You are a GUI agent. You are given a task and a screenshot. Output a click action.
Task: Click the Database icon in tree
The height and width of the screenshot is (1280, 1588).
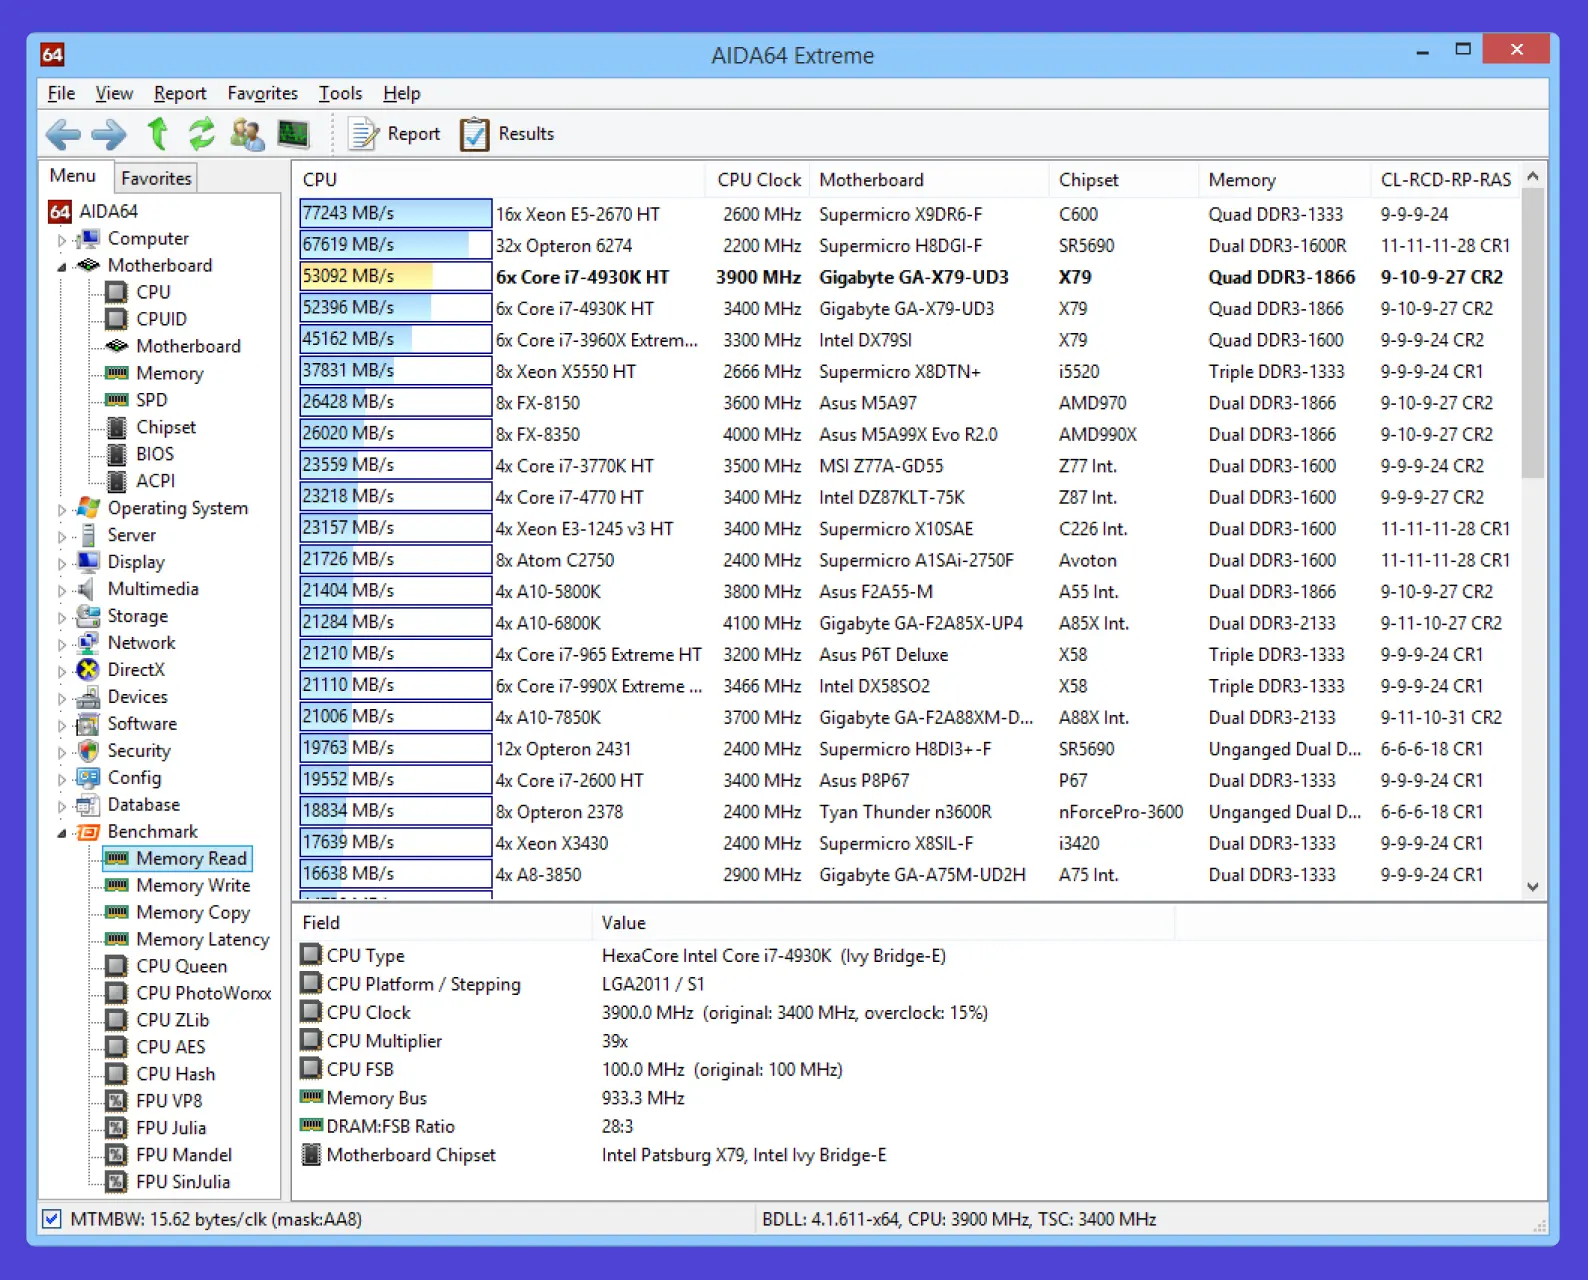click(x=88, y=805)
